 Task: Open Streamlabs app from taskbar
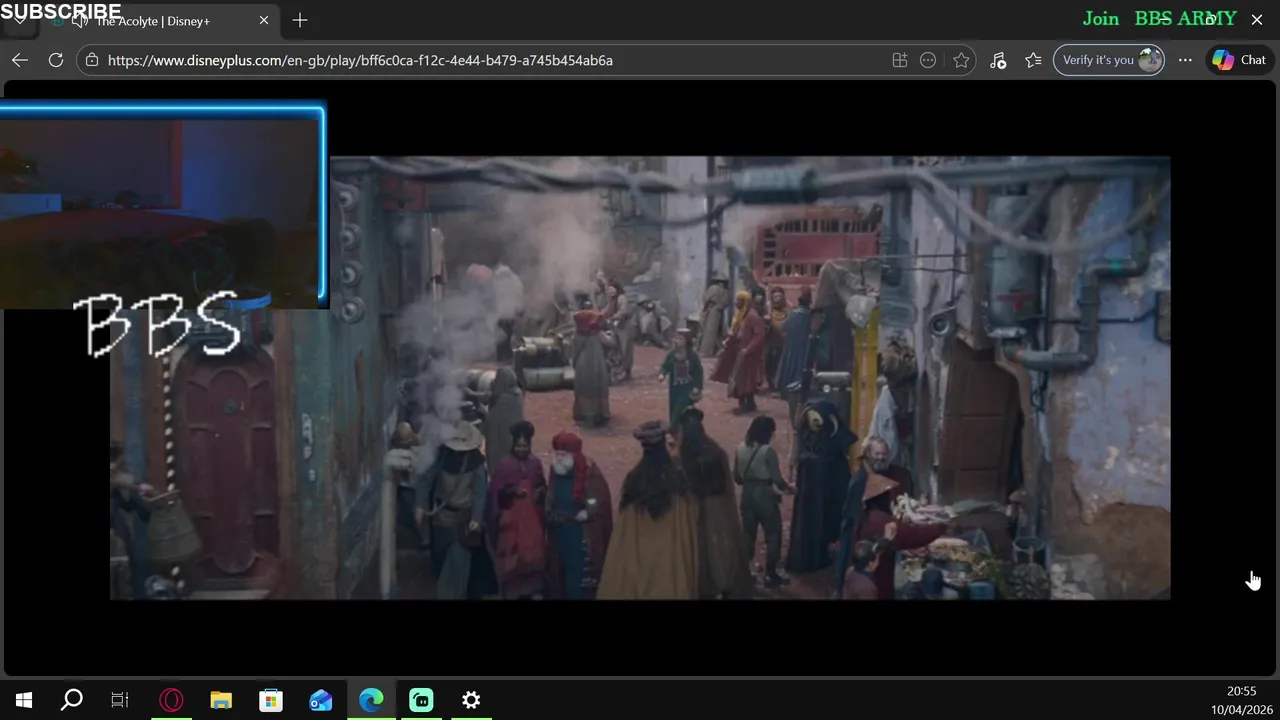pos(421,700)
